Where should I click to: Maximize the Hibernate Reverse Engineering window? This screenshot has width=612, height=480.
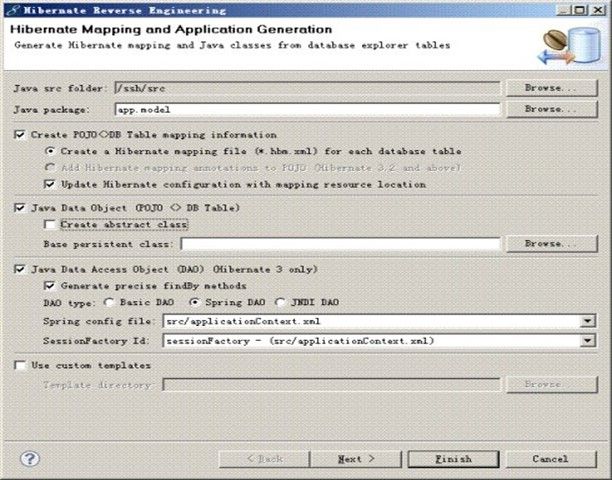(580, 10)
